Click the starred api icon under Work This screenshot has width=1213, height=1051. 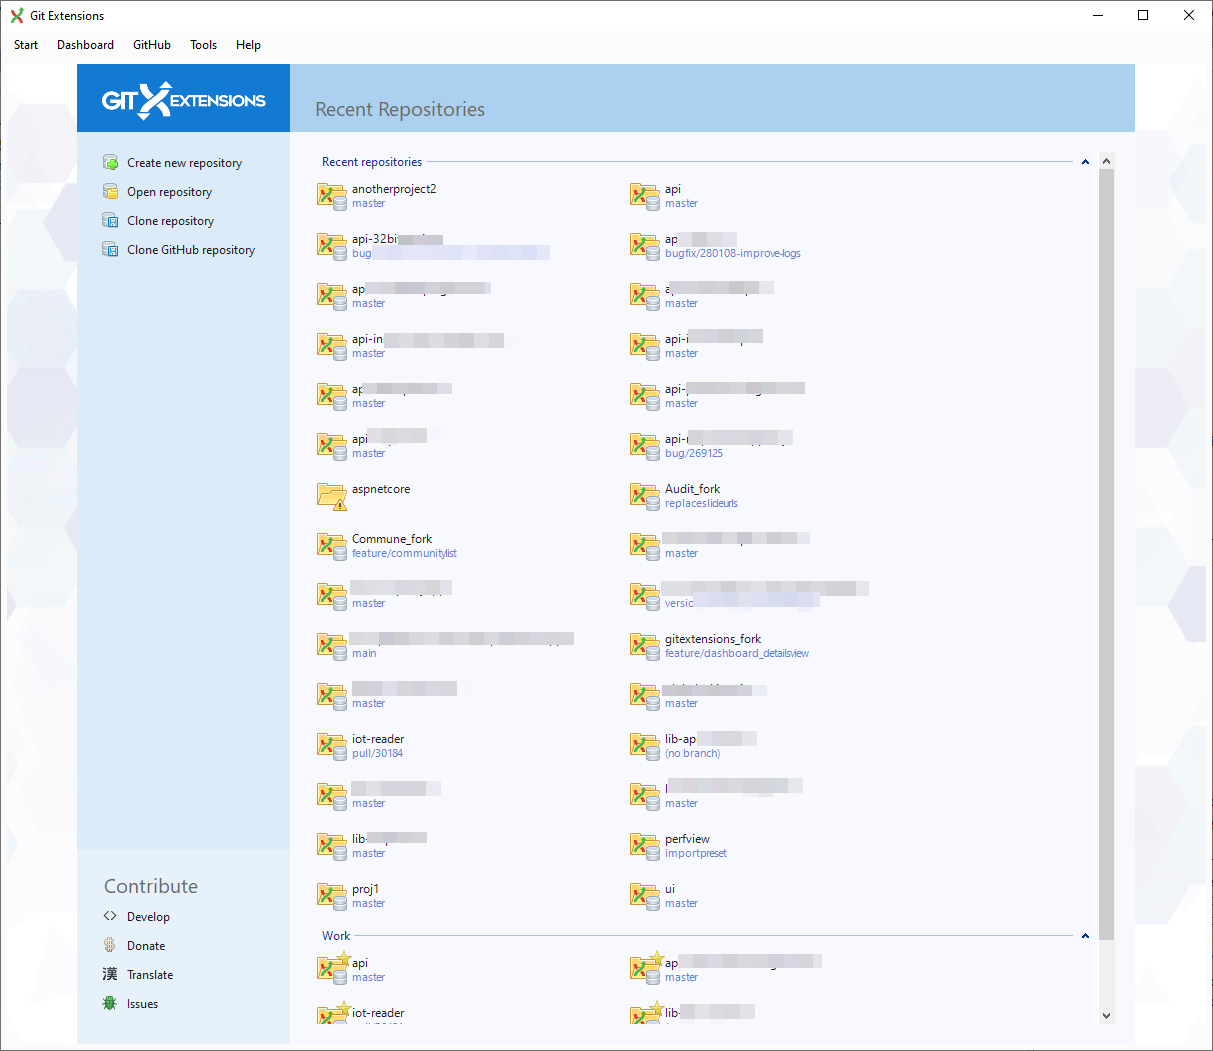coord(332,967)
